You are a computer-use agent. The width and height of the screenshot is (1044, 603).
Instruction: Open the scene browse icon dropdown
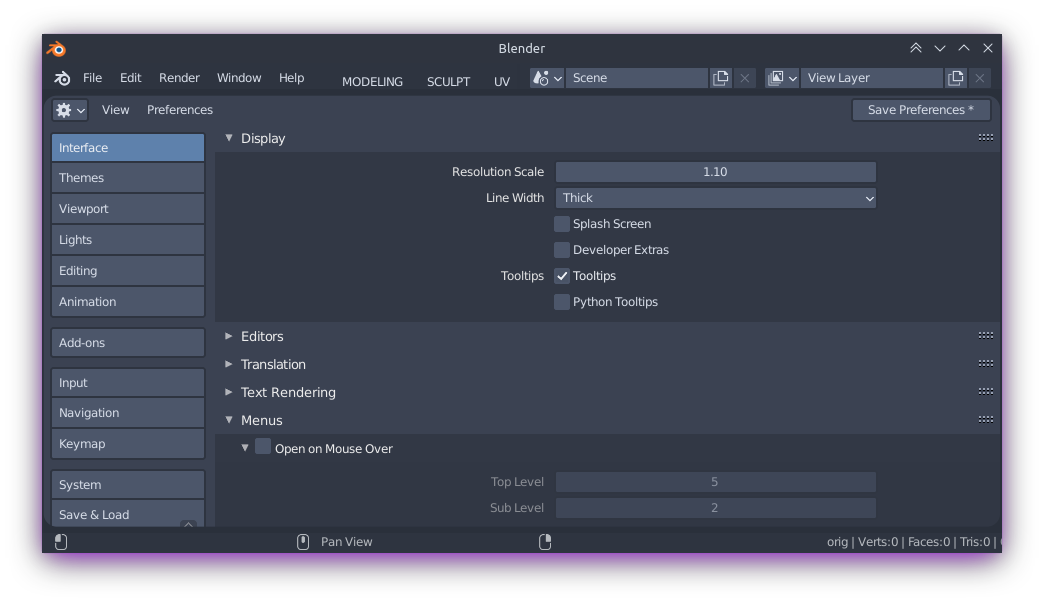(547, 78)
